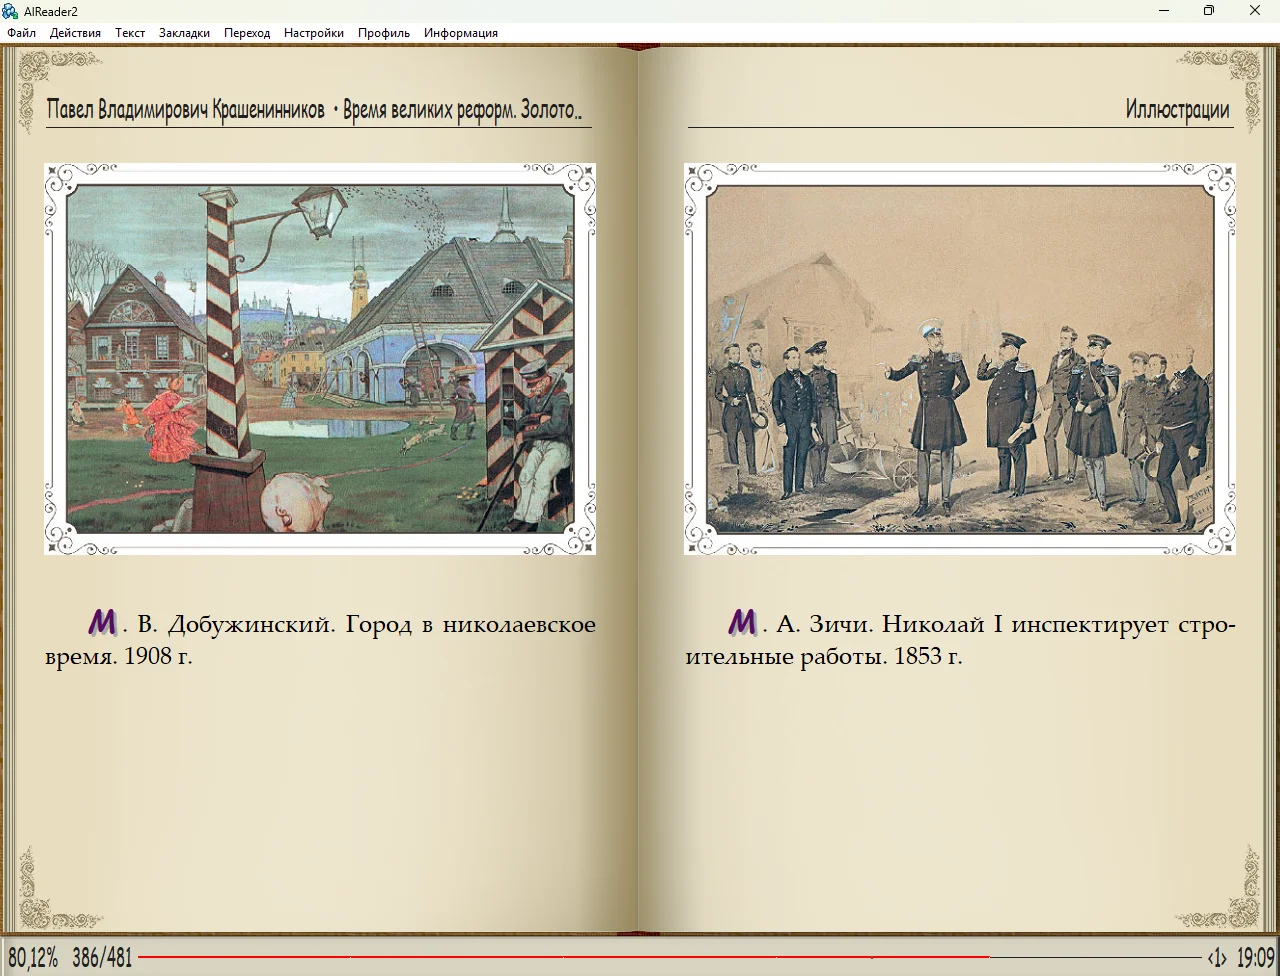Open the Текст menu
1280x976 pixels.
[130, 33]
